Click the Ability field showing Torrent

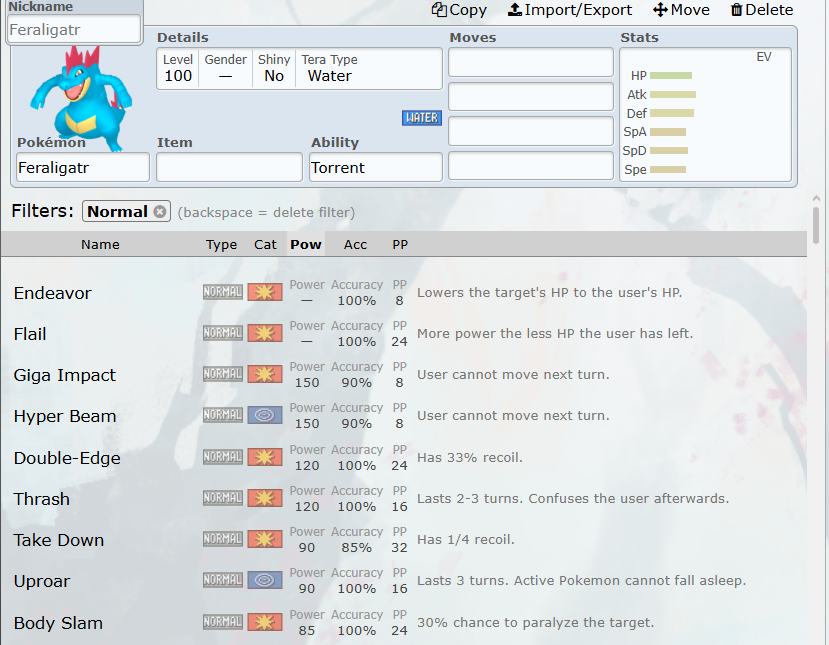(376, 168)
